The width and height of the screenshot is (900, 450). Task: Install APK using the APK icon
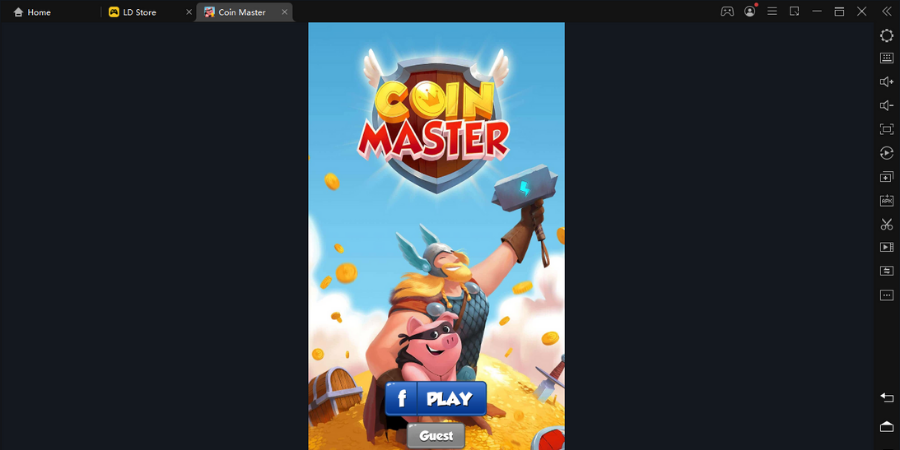[886, 200]
